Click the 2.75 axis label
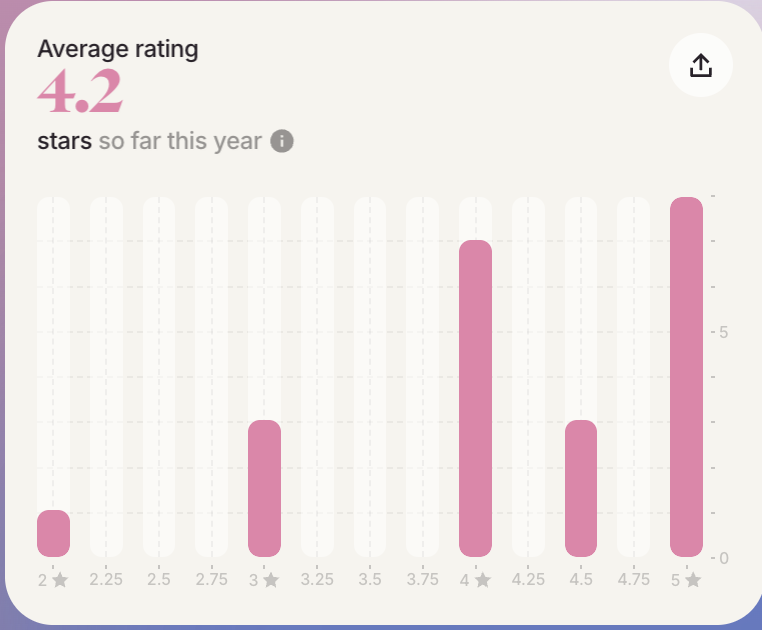The height and width of the screenshot is (630, 762). [x=211, y=580]
